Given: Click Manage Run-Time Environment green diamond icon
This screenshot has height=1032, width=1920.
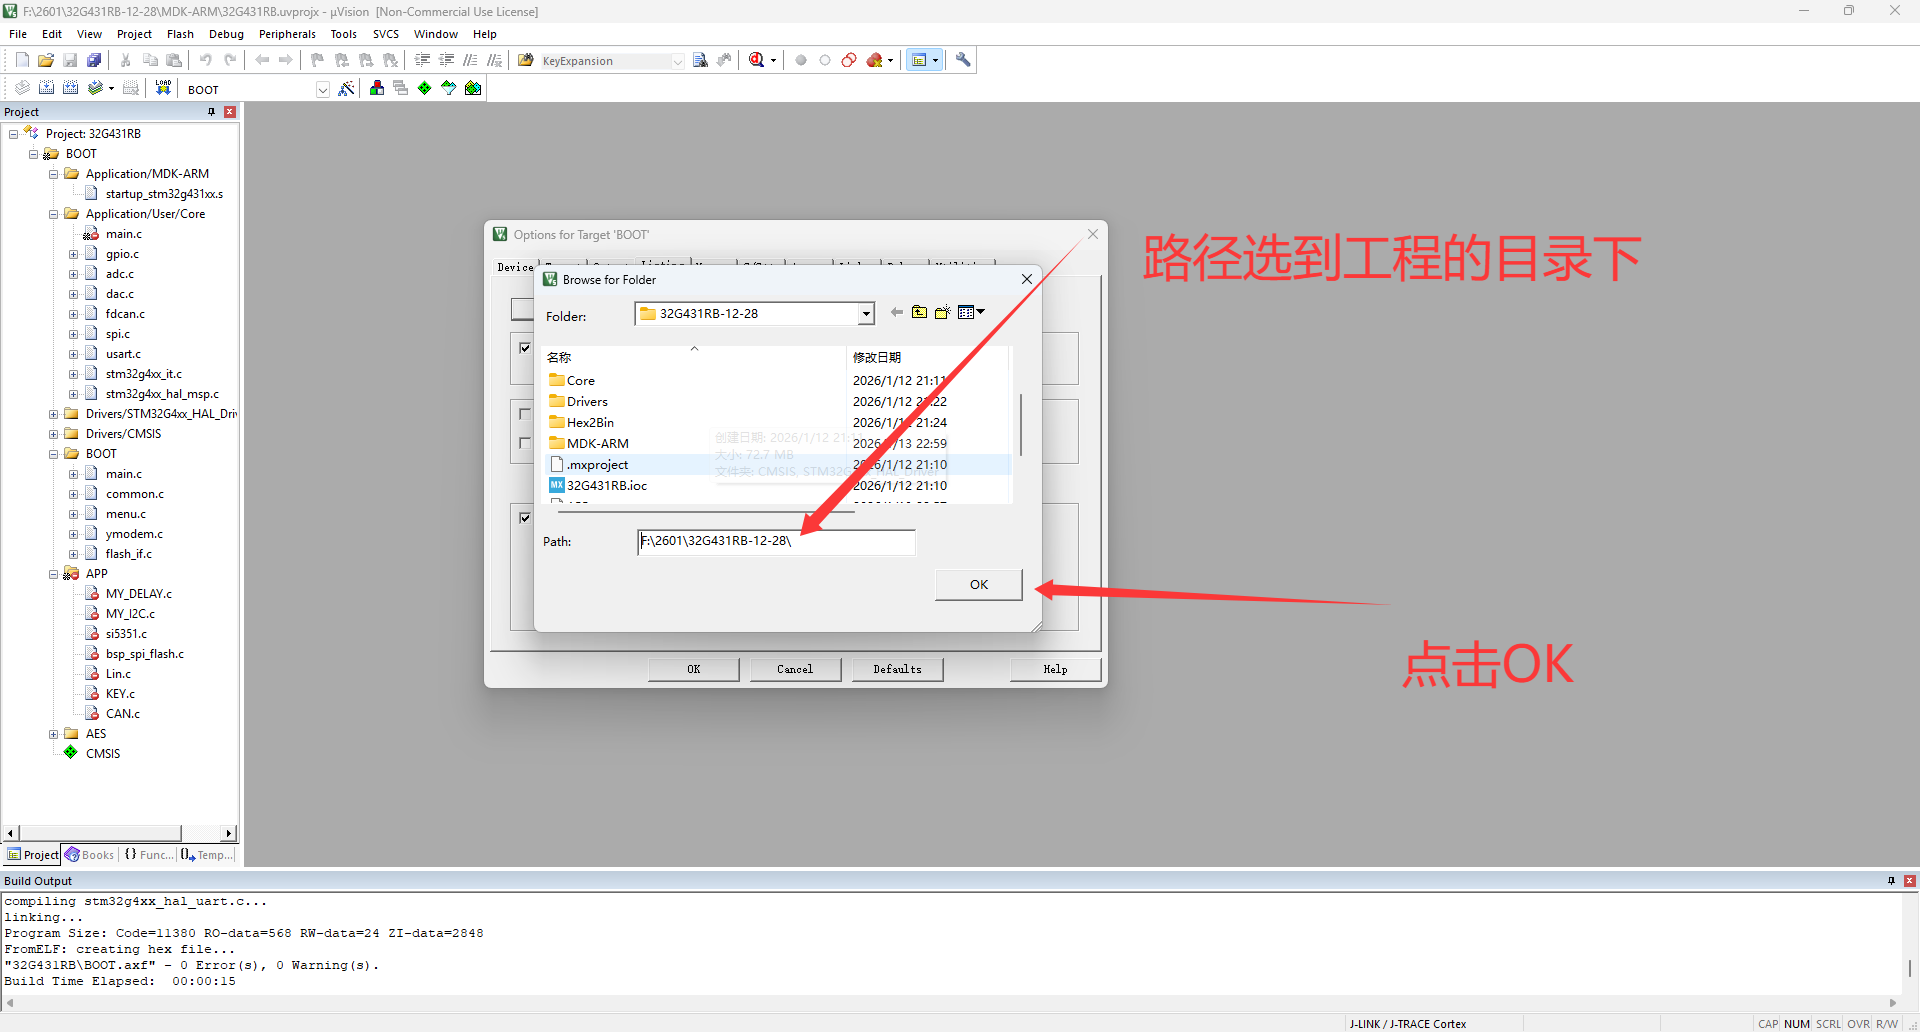Looking at the screenshot, I should pyautogui.click(x=424, y=89).
